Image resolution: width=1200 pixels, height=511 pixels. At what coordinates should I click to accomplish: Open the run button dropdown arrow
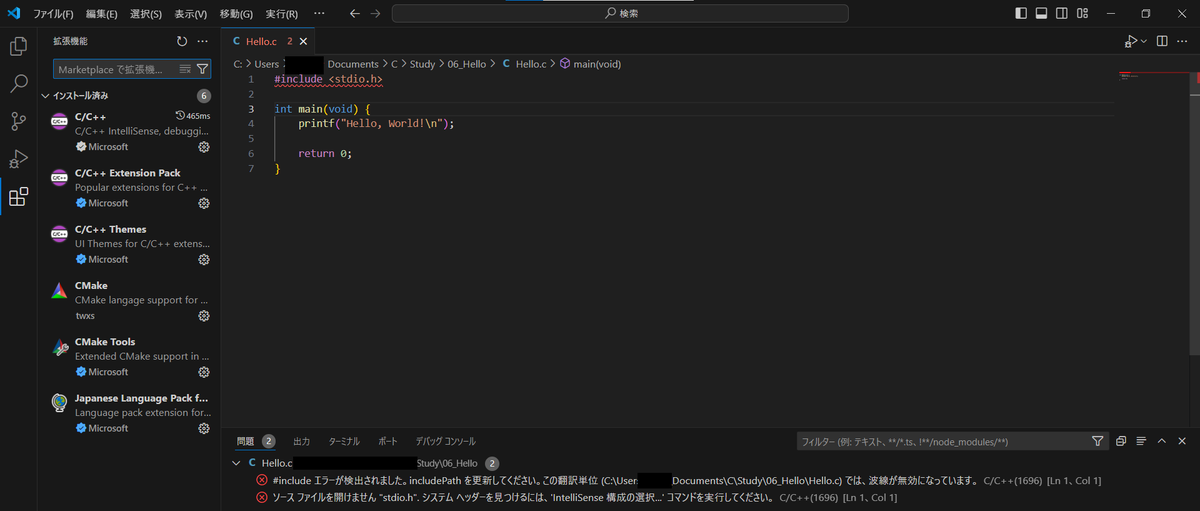click(x=1142, y=41)
